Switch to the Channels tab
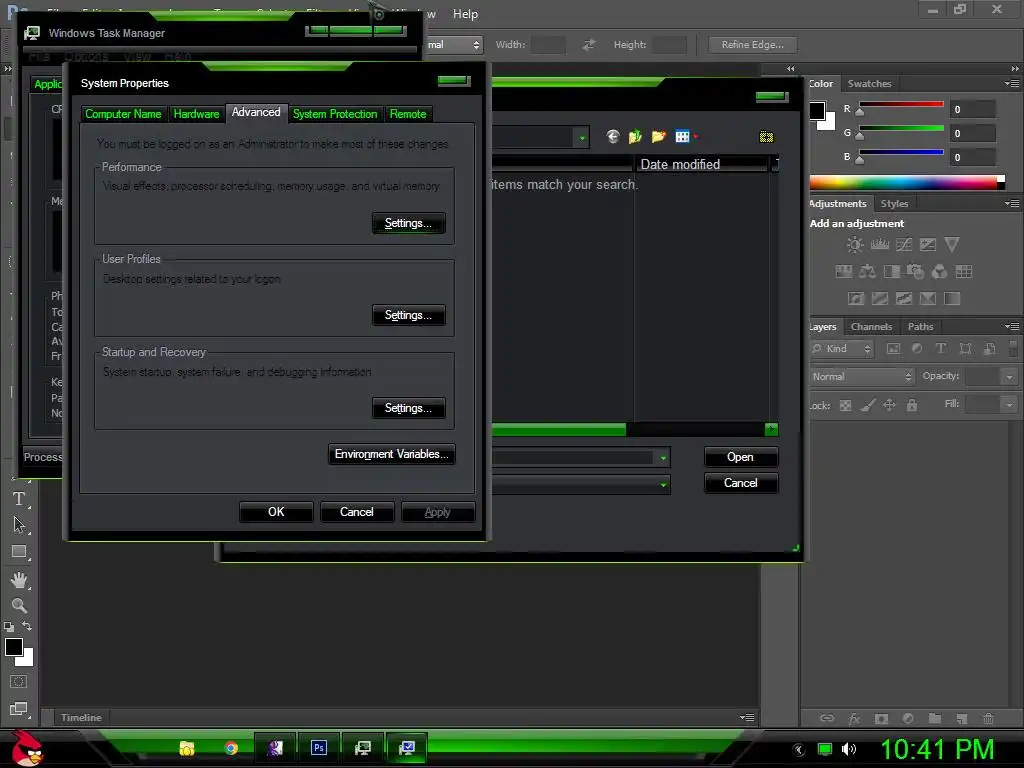The image size is (1024, 768). 871,327
